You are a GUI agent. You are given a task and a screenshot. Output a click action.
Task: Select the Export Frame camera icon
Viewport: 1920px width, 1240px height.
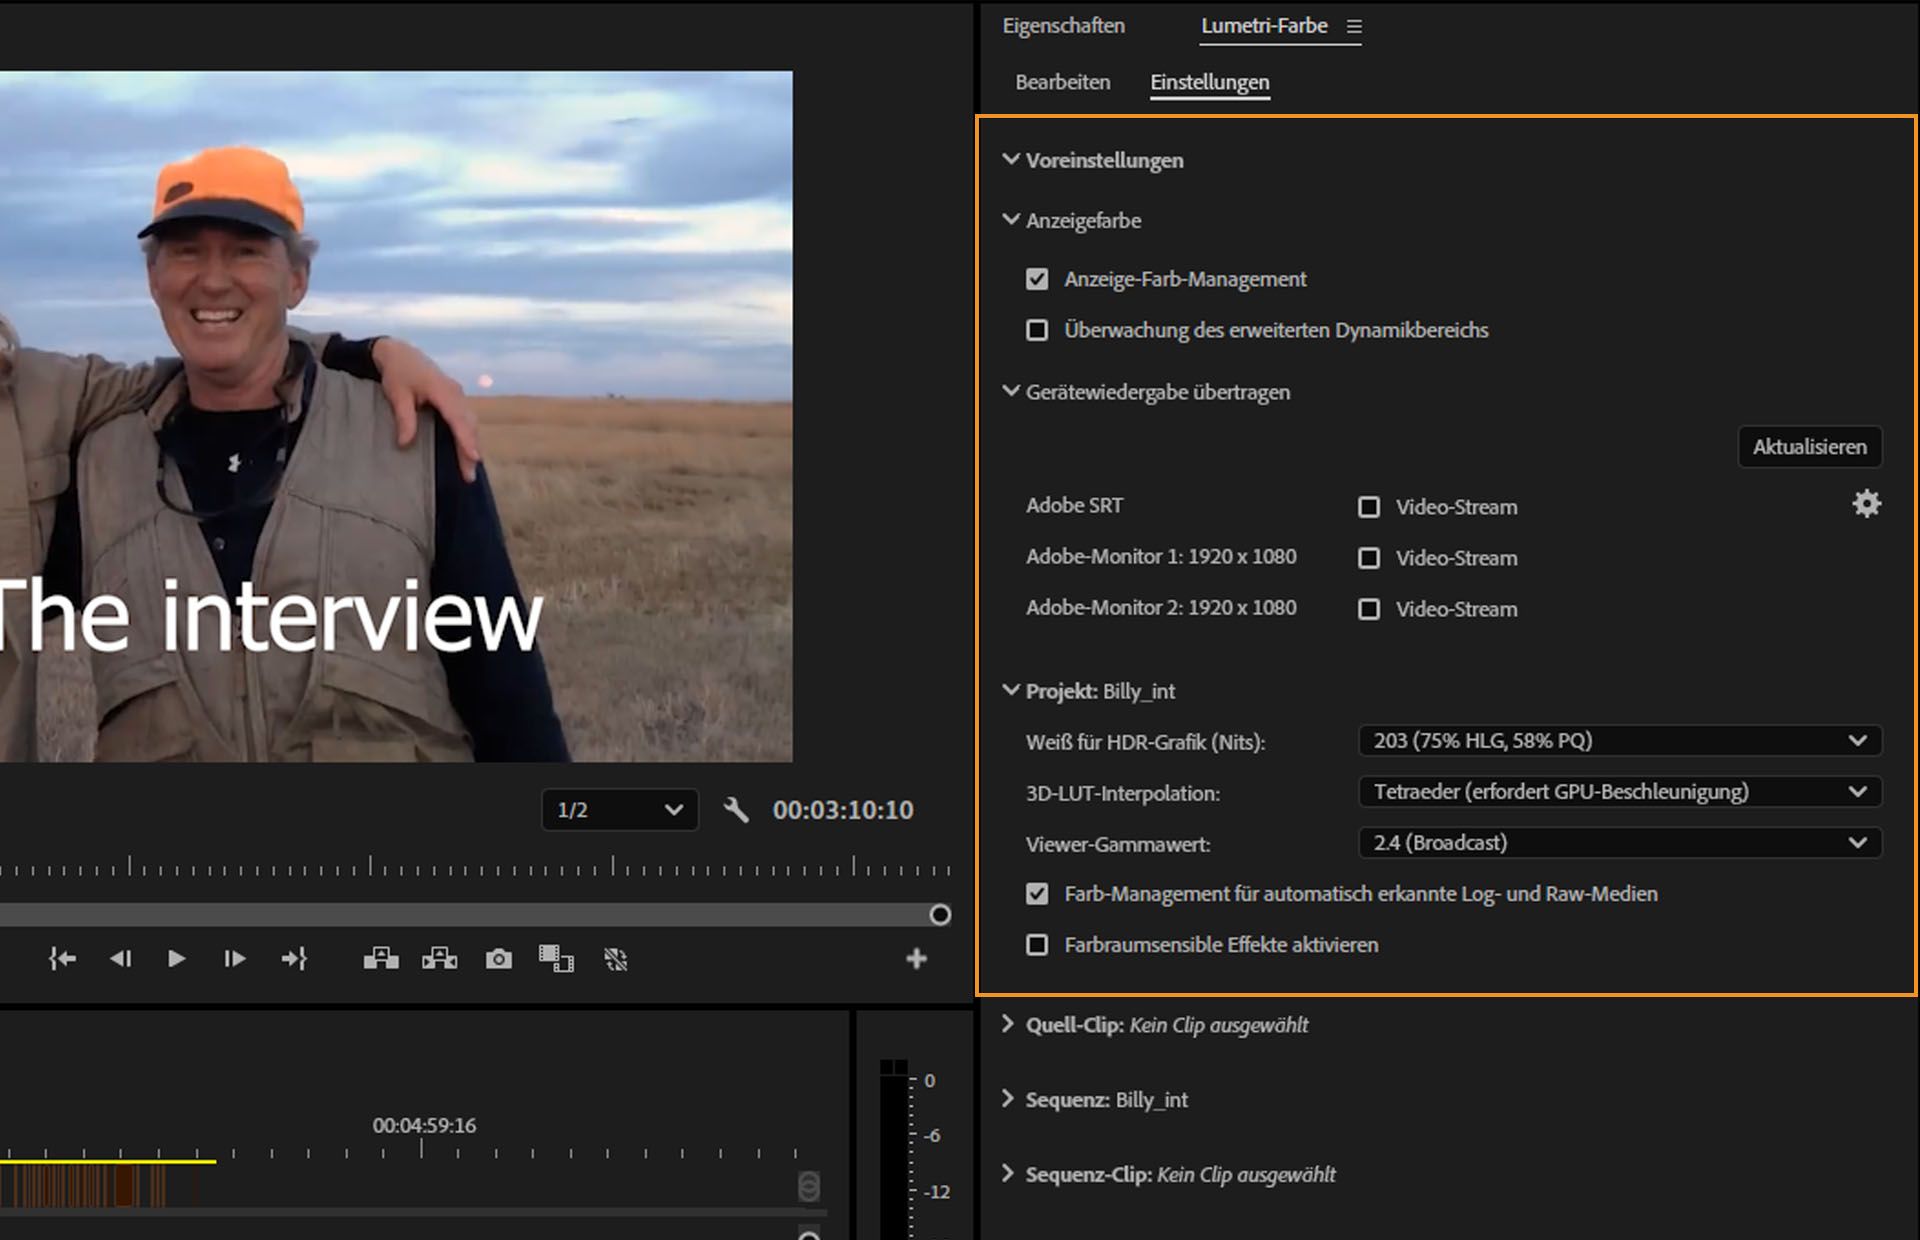(498, 958)
